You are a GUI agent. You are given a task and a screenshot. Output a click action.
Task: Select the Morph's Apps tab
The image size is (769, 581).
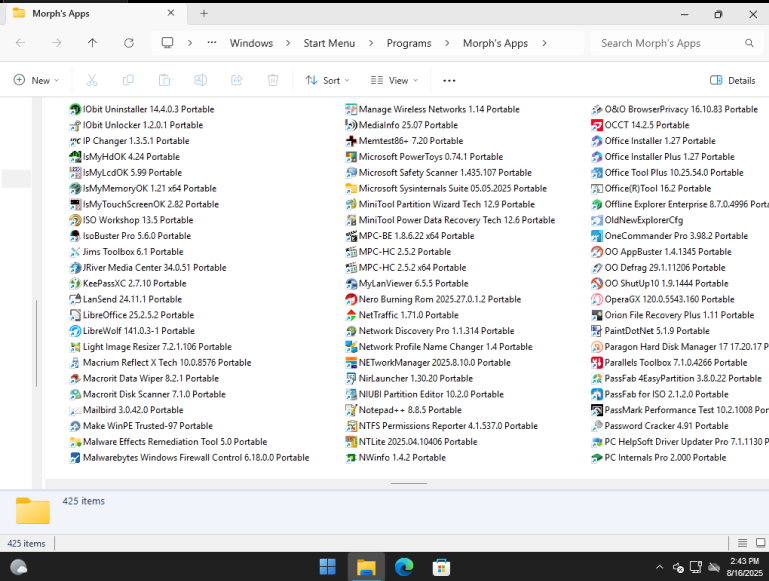pyautogui.click(x=94, y=14)
